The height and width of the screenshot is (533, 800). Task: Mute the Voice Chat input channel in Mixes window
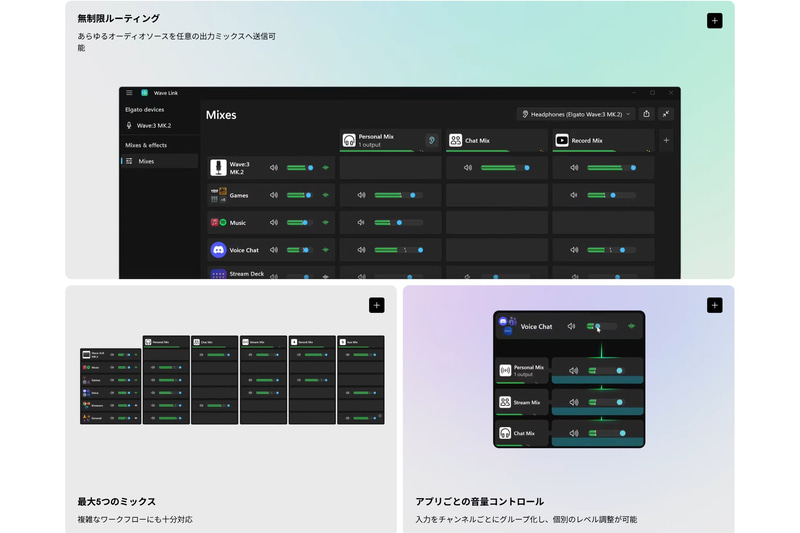click(273, 250)
